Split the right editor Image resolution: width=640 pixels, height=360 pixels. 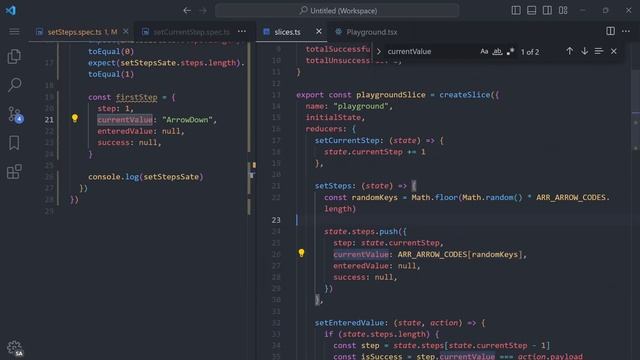(x=610, y=31)
